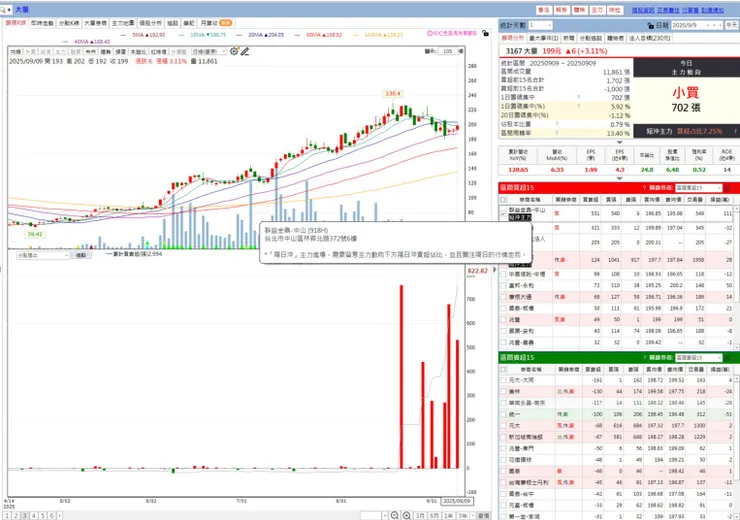
Task: Check the box for 群益金鼎-中山 row
Action: point(503,213)
